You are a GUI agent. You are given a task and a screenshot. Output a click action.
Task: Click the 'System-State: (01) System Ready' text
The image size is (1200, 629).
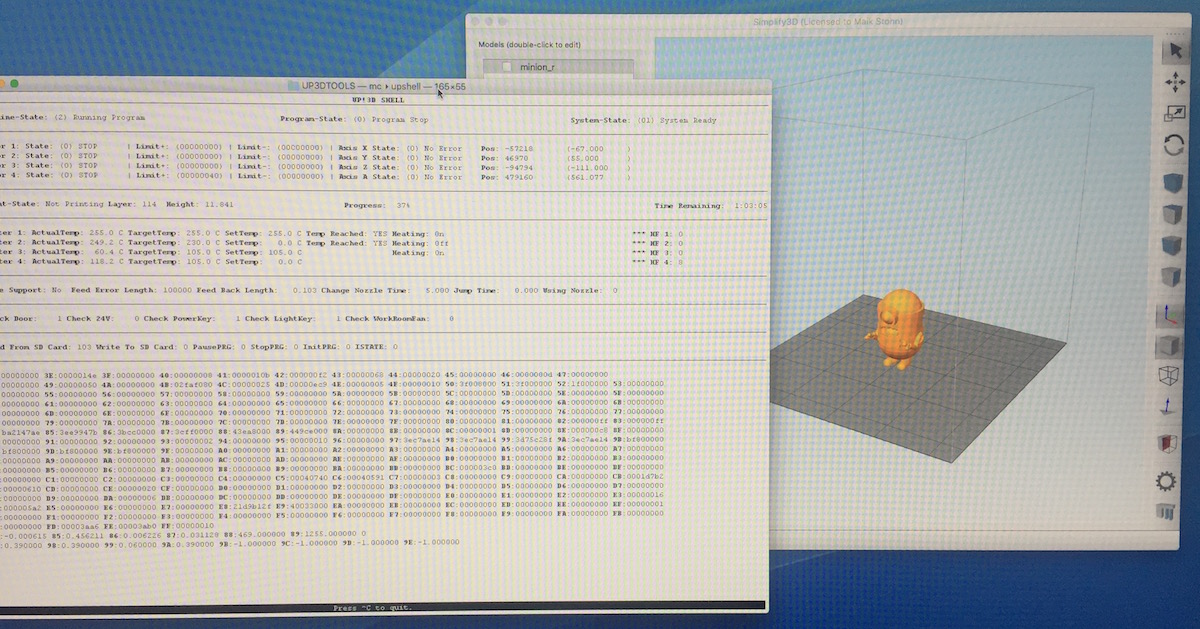click(643, 120)
